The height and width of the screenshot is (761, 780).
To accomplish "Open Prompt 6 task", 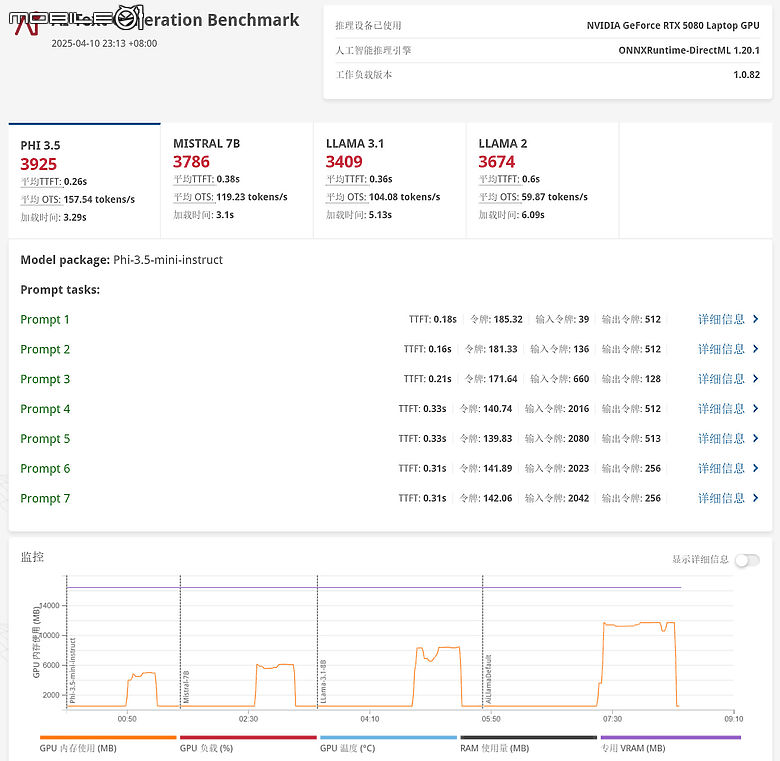I will 45,469.
